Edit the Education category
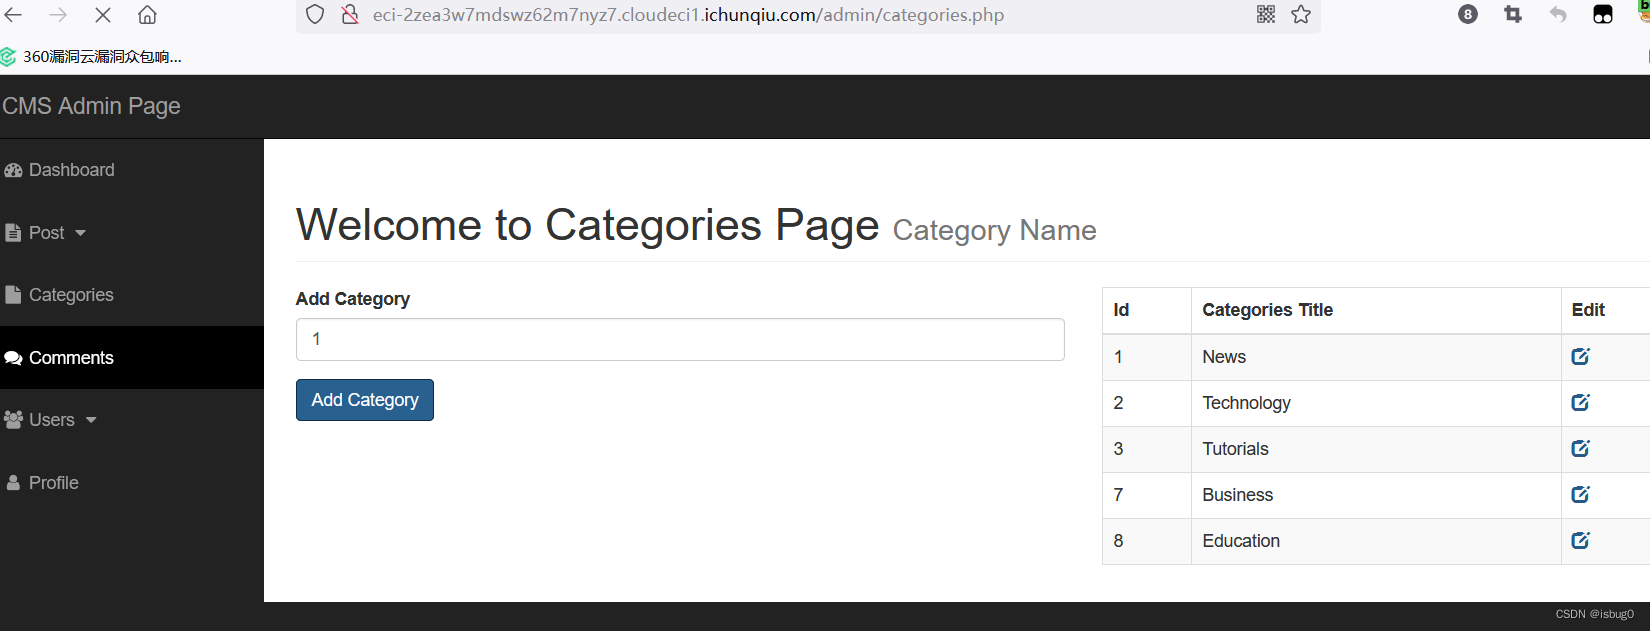 click(1580, 541)
